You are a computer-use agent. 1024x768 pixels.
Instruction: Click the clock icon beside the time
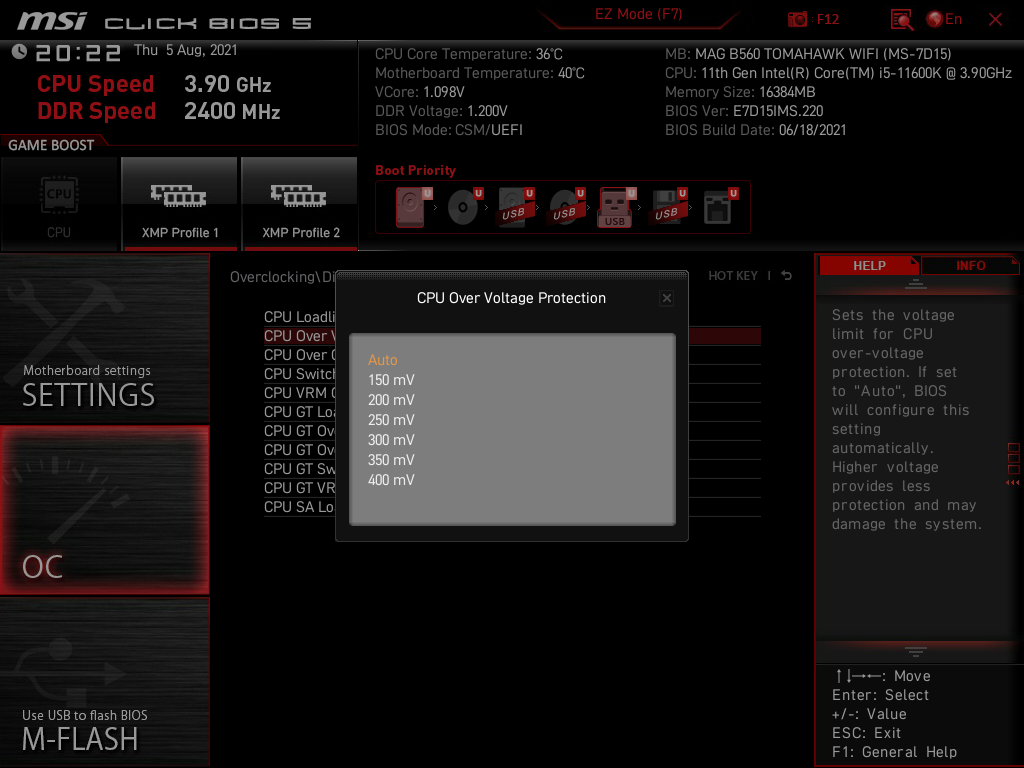[x=19, y=52]
